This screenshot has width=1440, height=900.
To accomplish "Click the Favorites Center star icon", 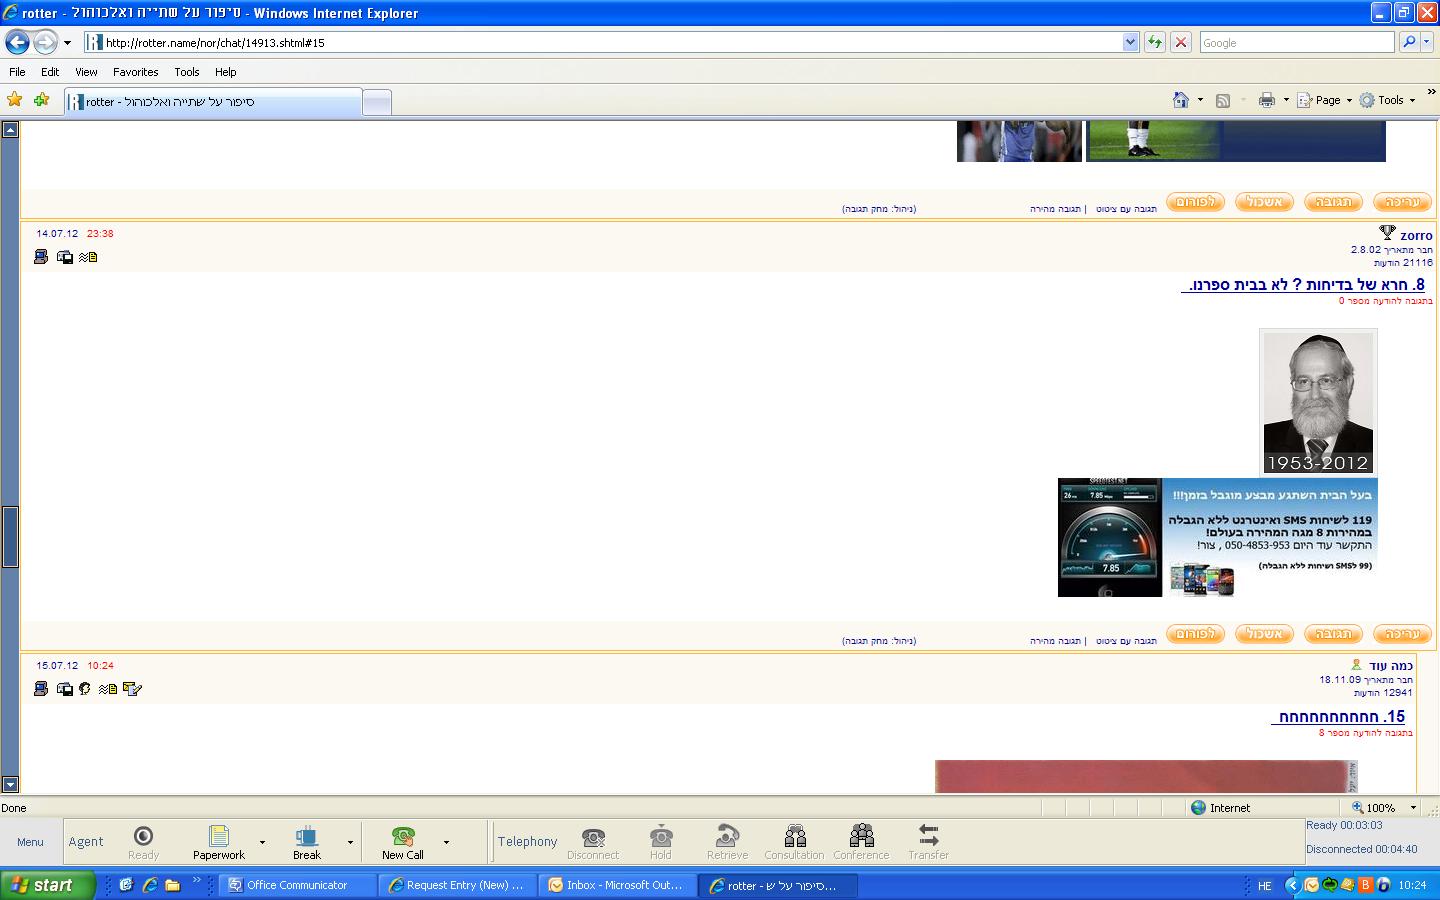I will [15, 100].
